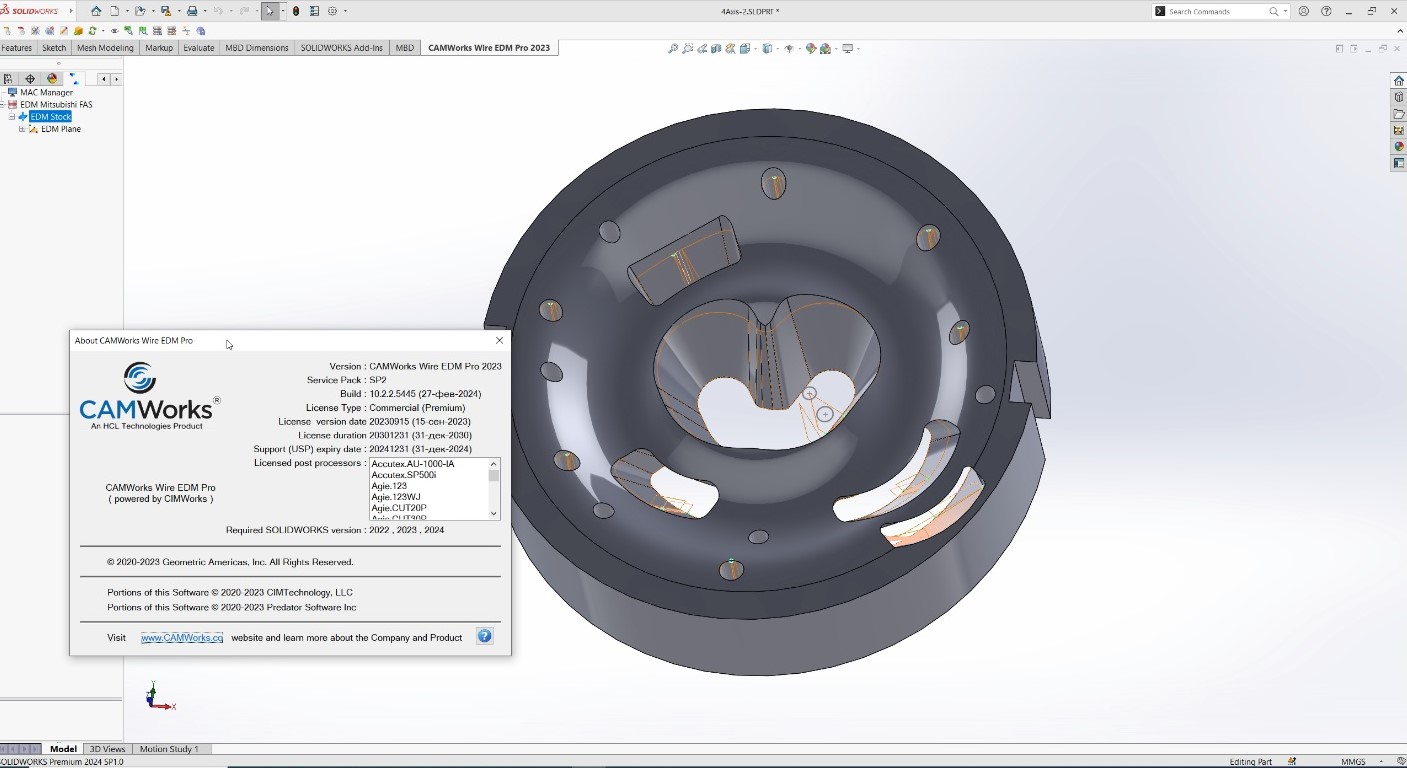Image resolution: width=1407 pixels, height=768 pixels.
Task: Click Edit Appearance color ball icon in view toolbar
Action: click(x=810, y=48)
